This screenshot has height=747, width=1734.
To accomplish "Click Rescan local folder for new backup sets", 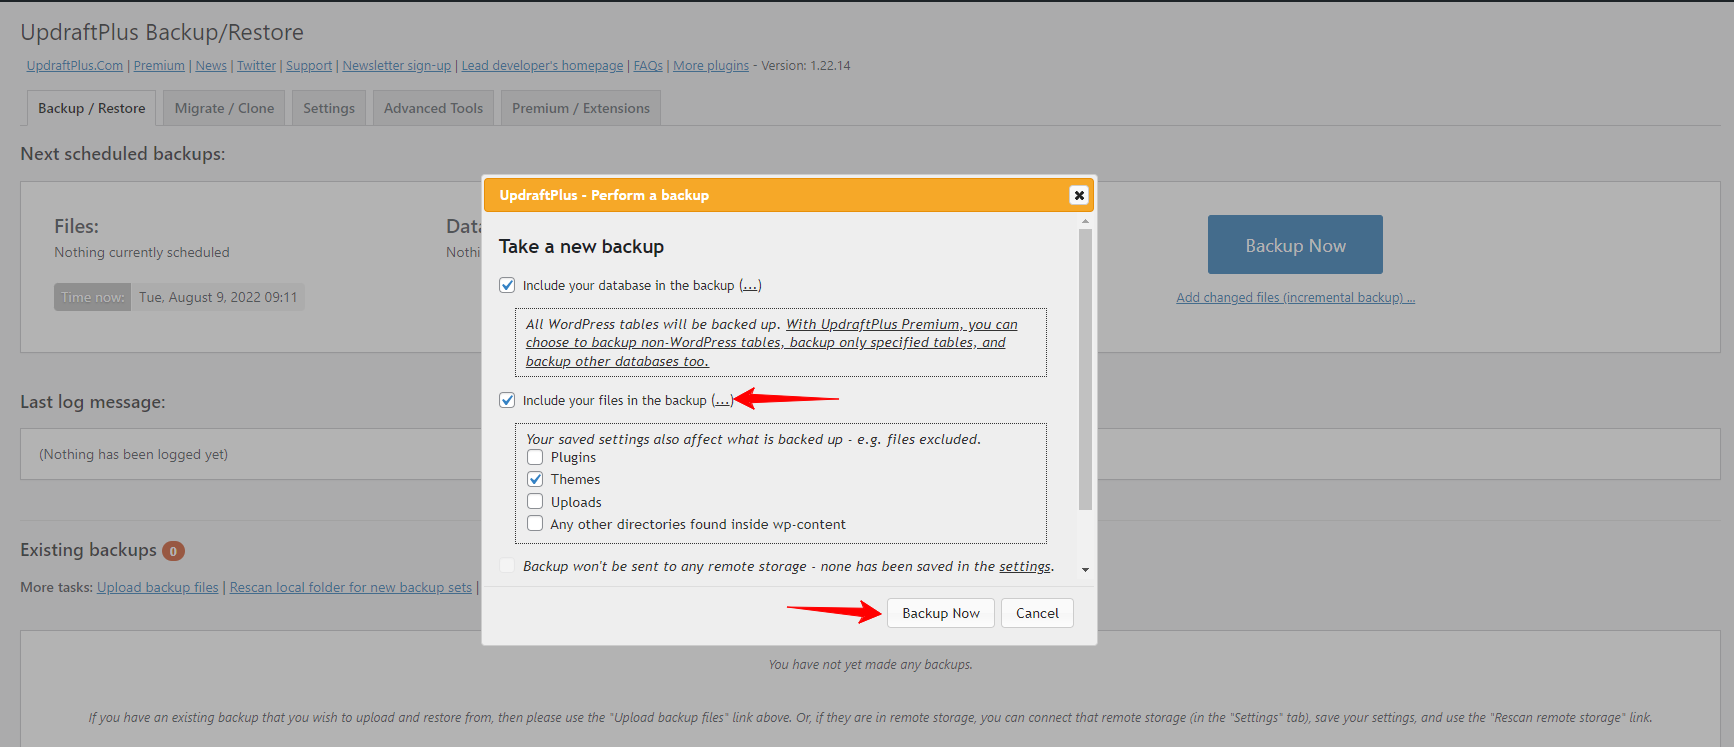I will pyautogui.click(x=351, y=588).
